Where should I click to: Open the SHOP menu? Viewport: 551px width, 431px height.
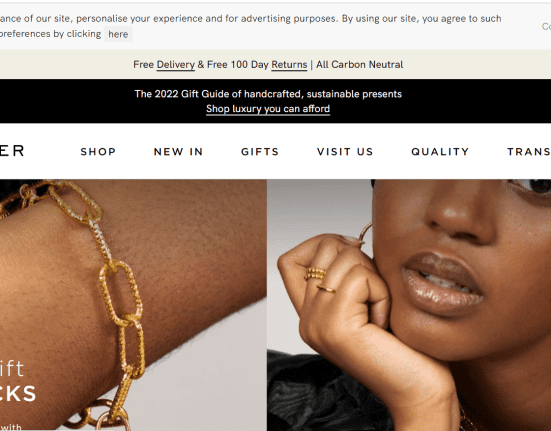pyautogui.click(x=98, y=151)
